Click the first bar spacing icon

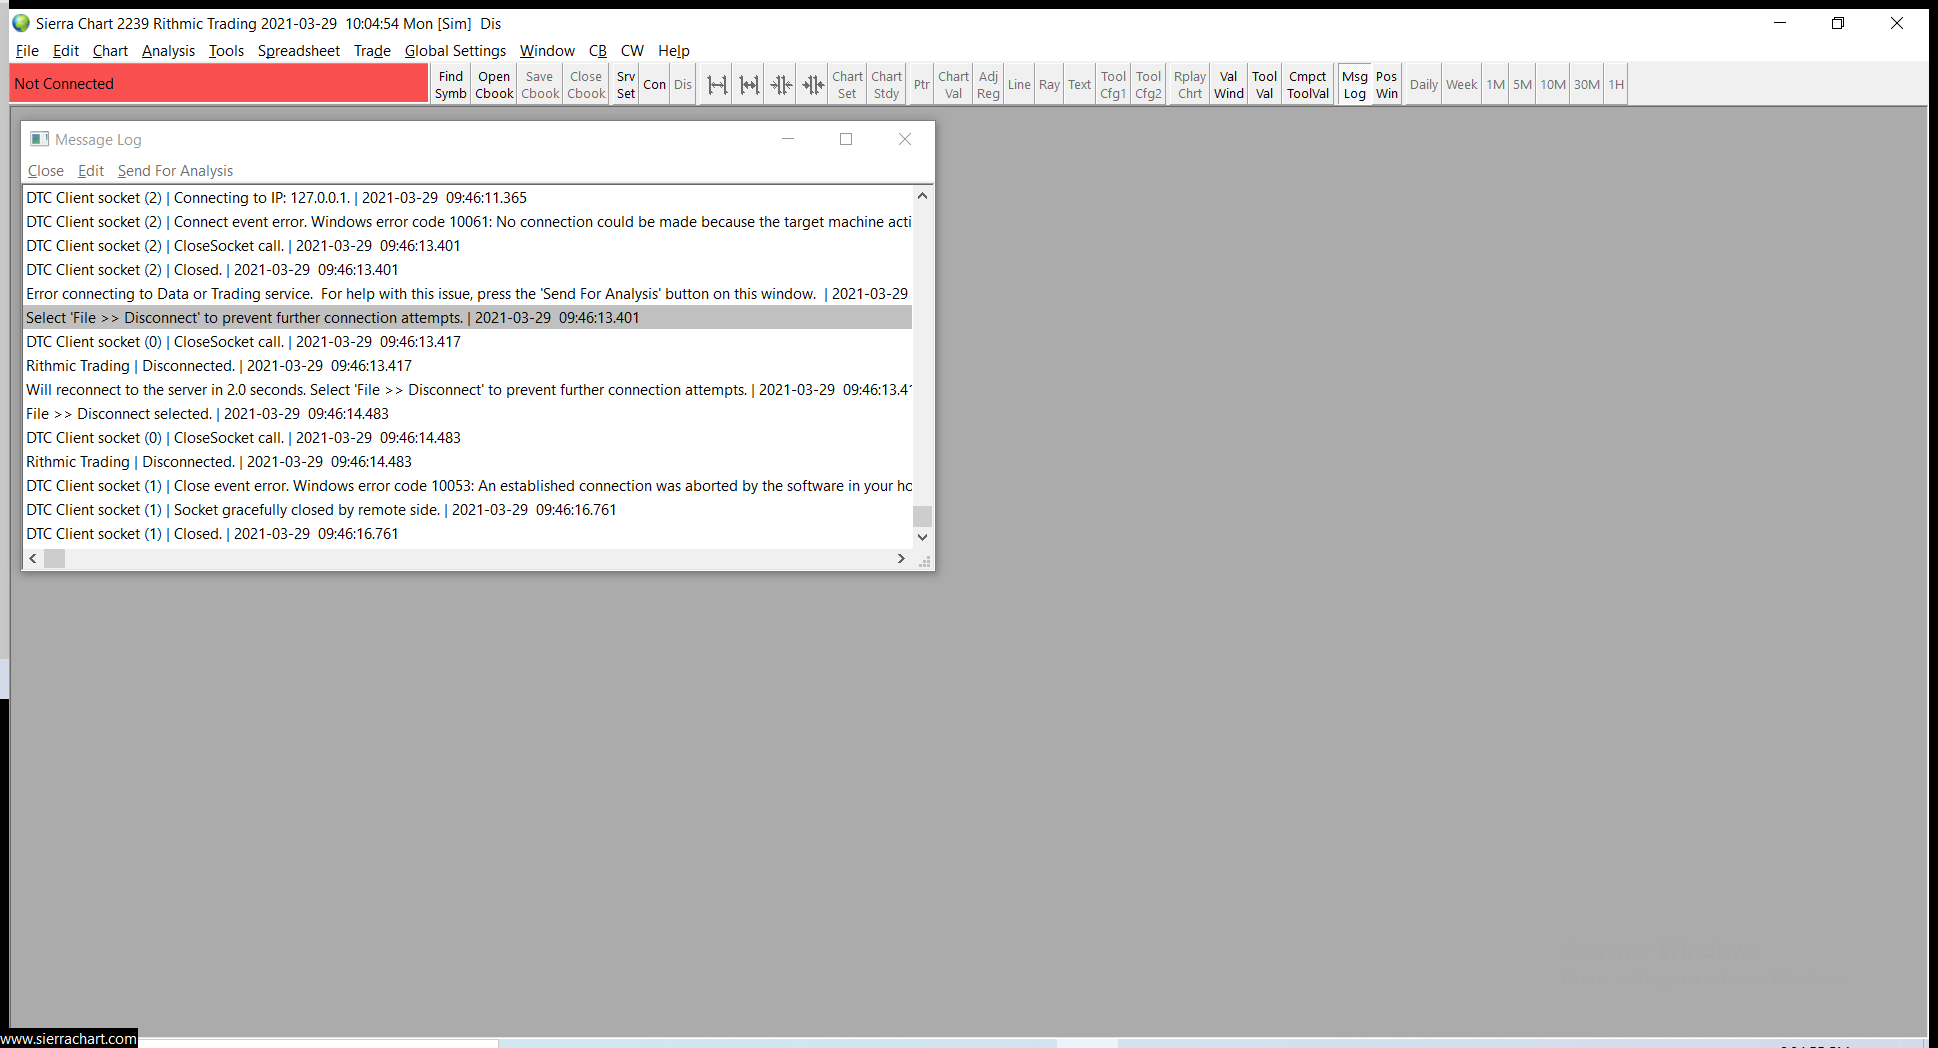717,85
